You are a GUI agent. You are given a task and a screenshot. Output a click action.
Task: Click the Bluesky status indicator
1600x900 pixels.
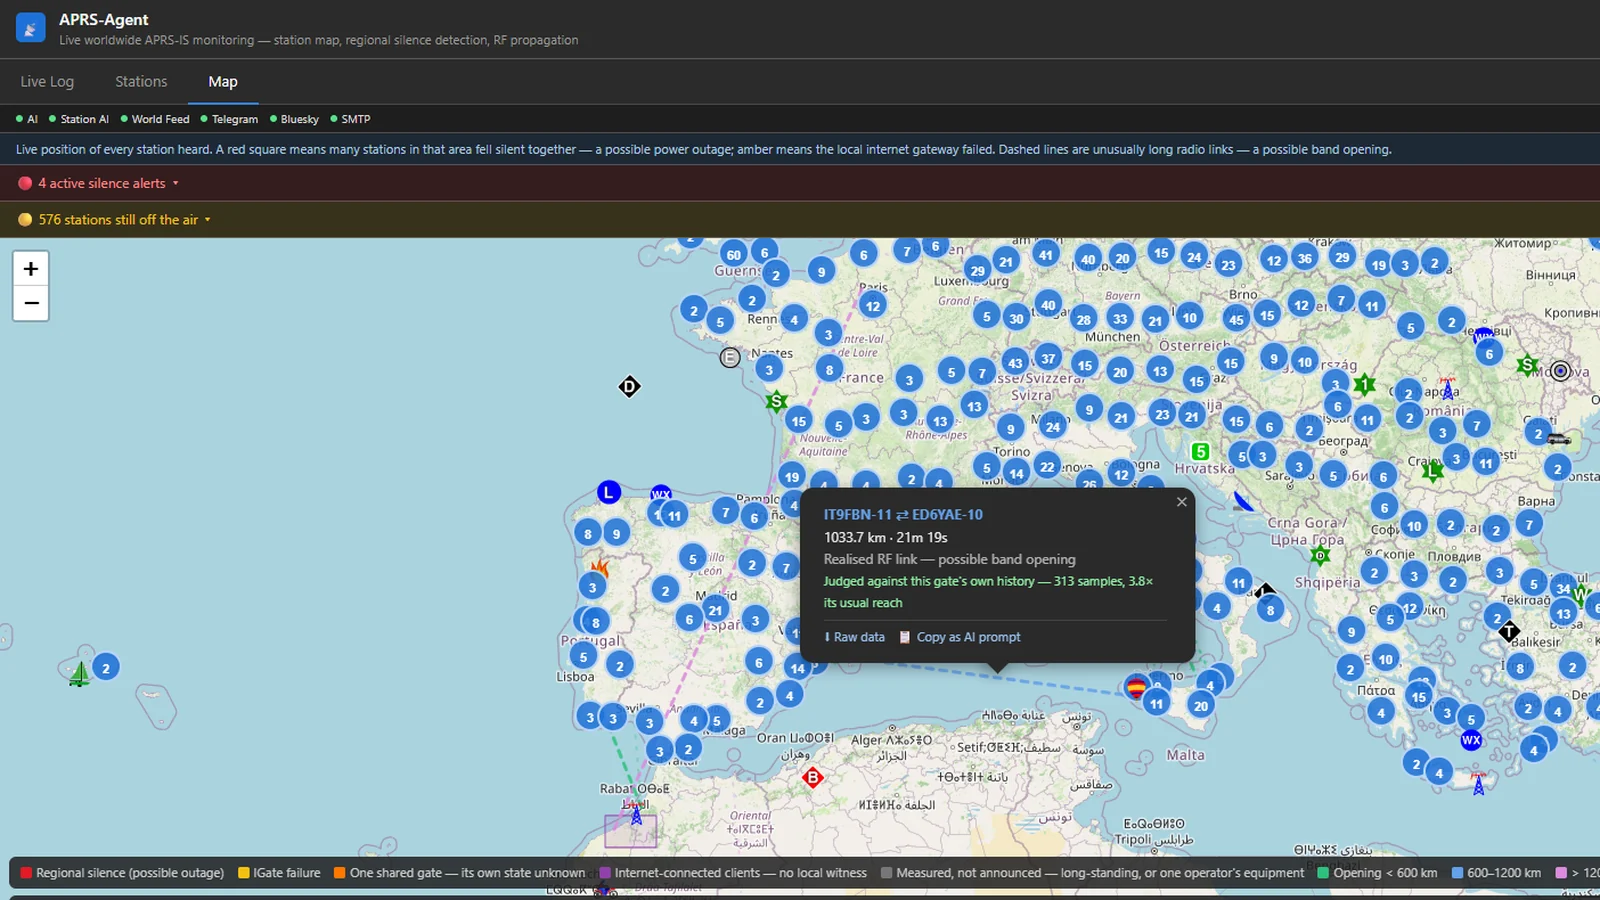click(x=294, y=119)
